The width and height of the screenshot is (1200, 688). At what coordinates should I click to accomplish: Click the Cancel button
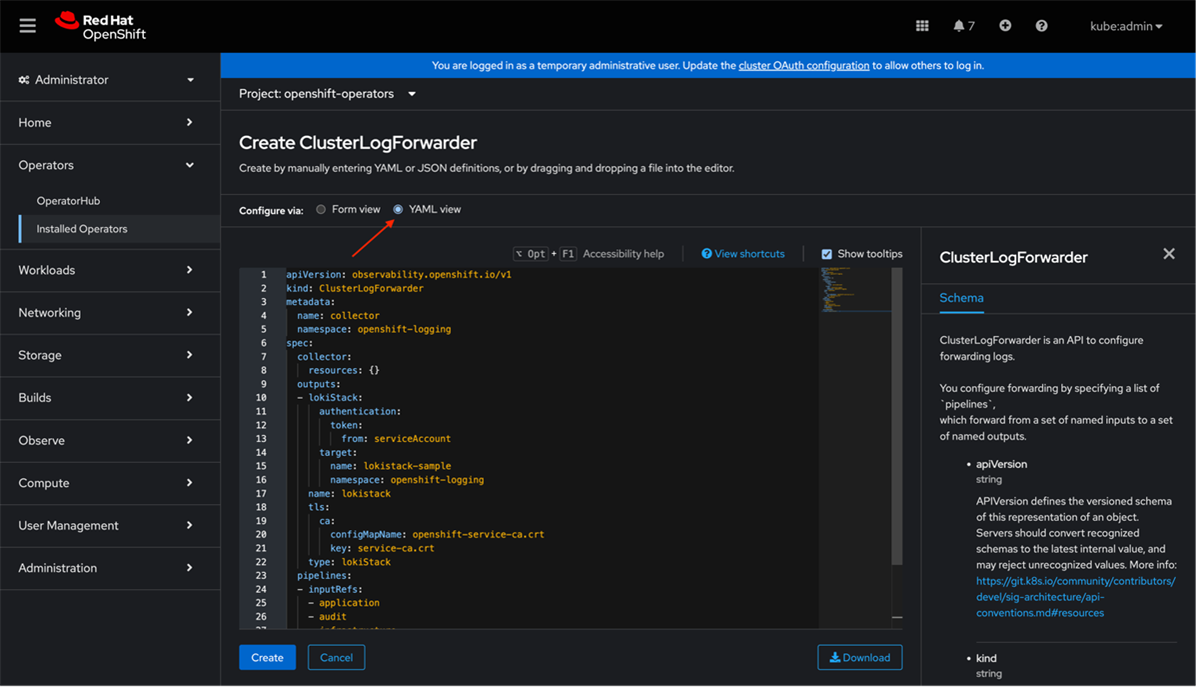point(336,657)
